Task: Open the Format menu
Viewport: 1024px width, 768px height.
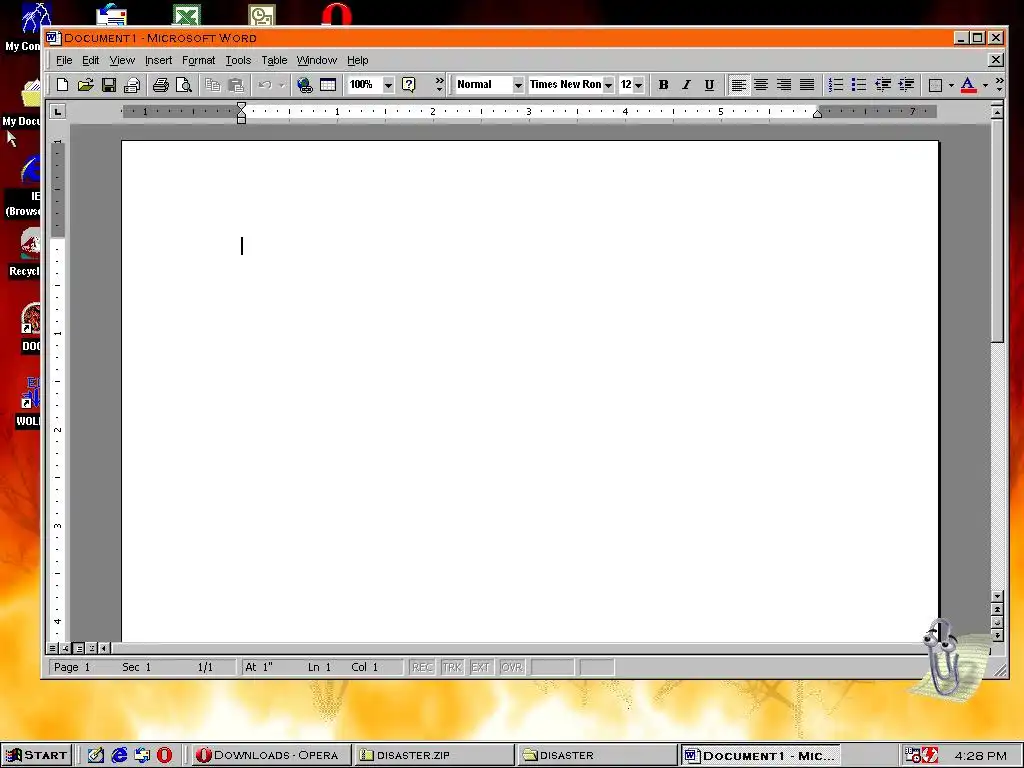Action: 199,60
